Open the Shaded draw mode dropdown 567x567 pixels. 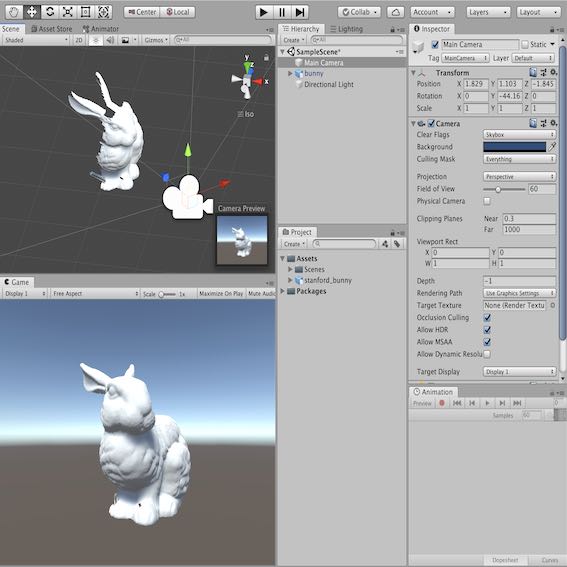pyautogui.click(x=35, y=40)
